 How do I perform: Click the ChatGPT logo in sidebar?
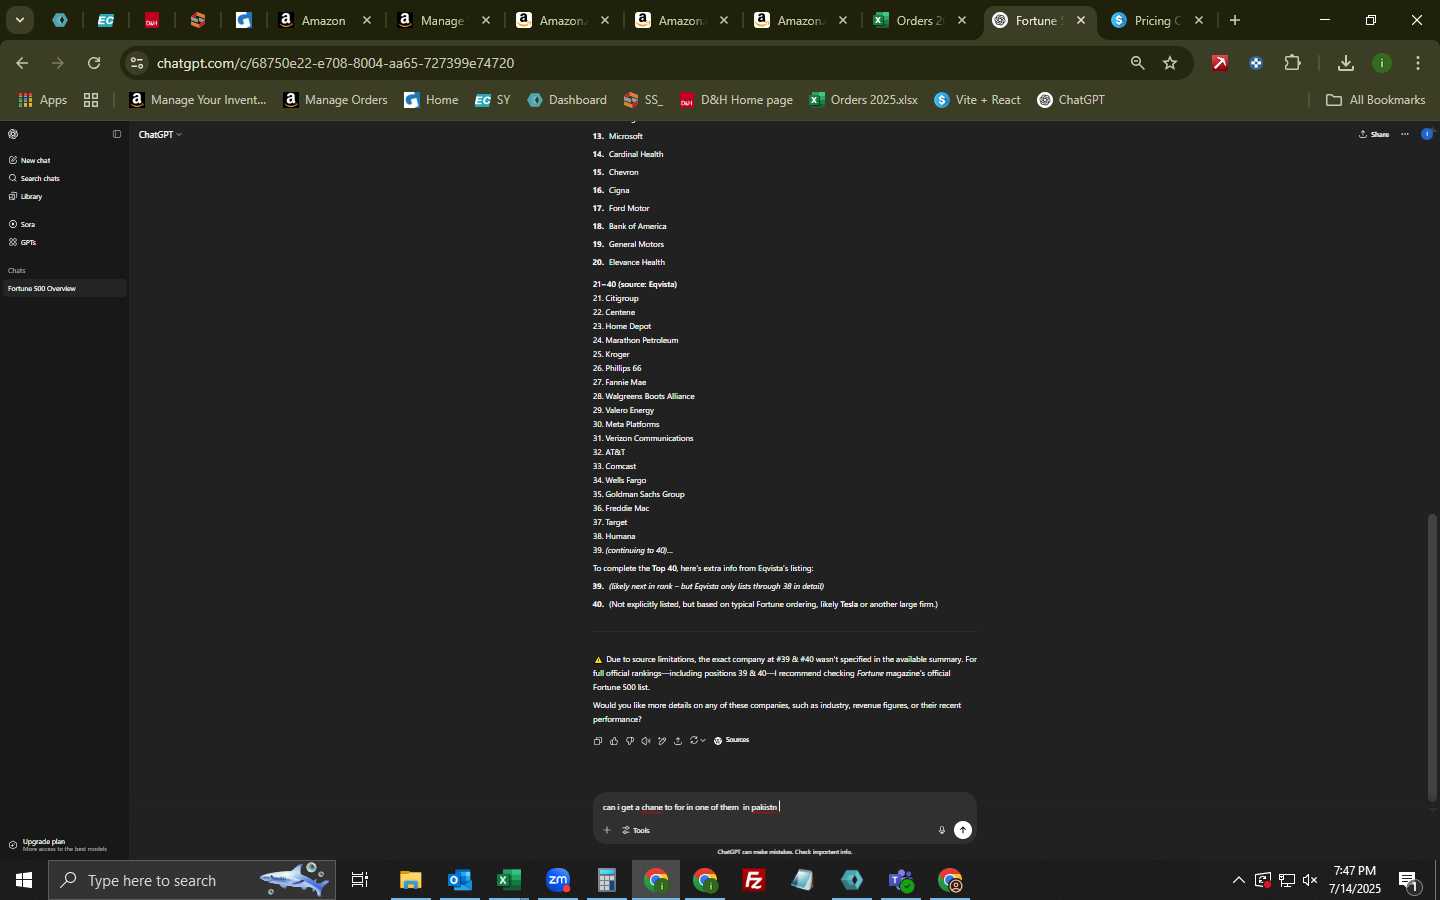click(x=13, y=134)
